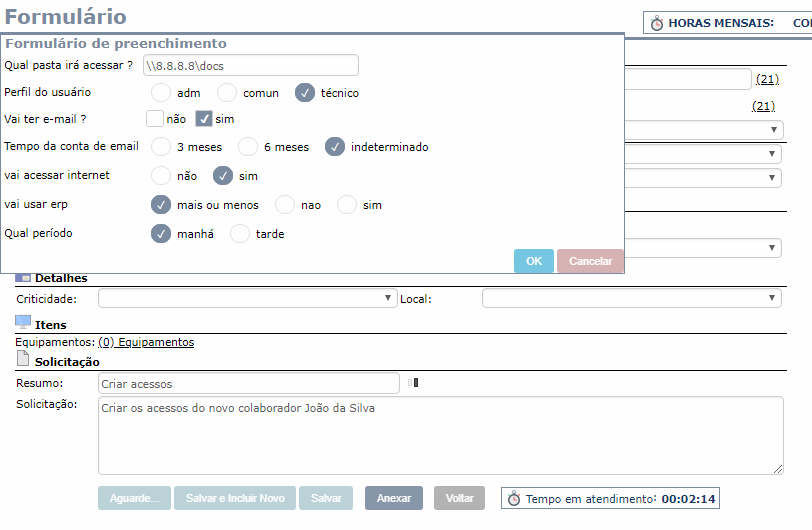Select '3 meses' email account duration

point(161,147)
